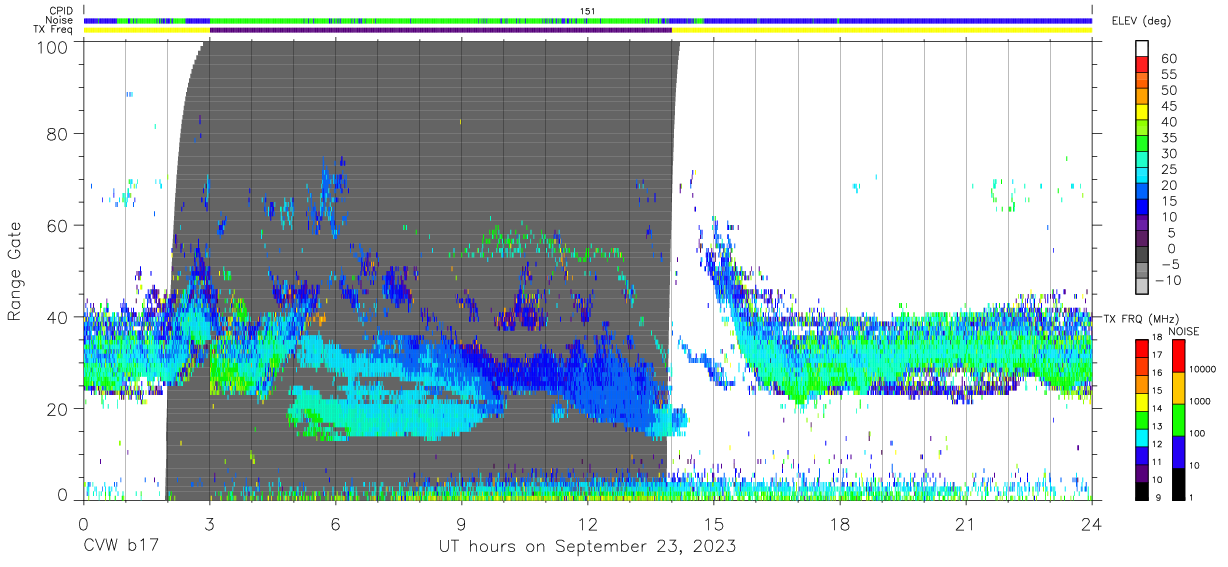1228x567 pixels.
Task: Click the yellow ELEV swatch between 40 and 45
Action: tap(1142, 114)
